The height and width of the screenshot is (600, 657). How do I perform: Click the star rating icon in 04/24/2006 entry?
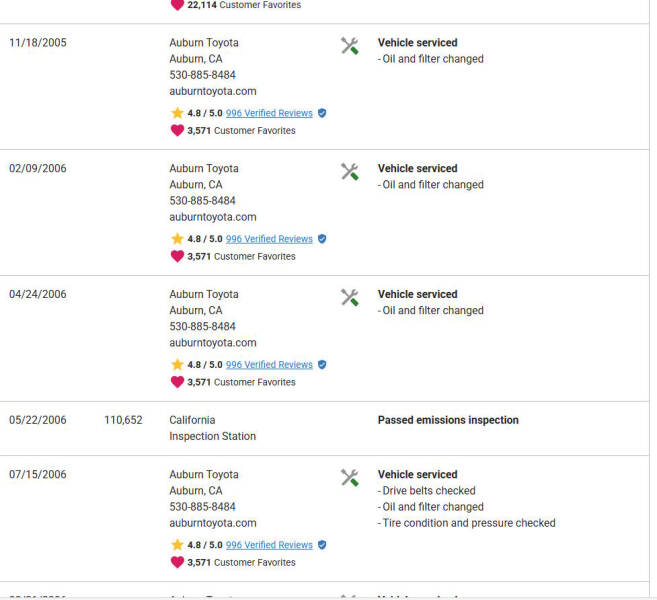pyautogui.click(x=177, y=365)
